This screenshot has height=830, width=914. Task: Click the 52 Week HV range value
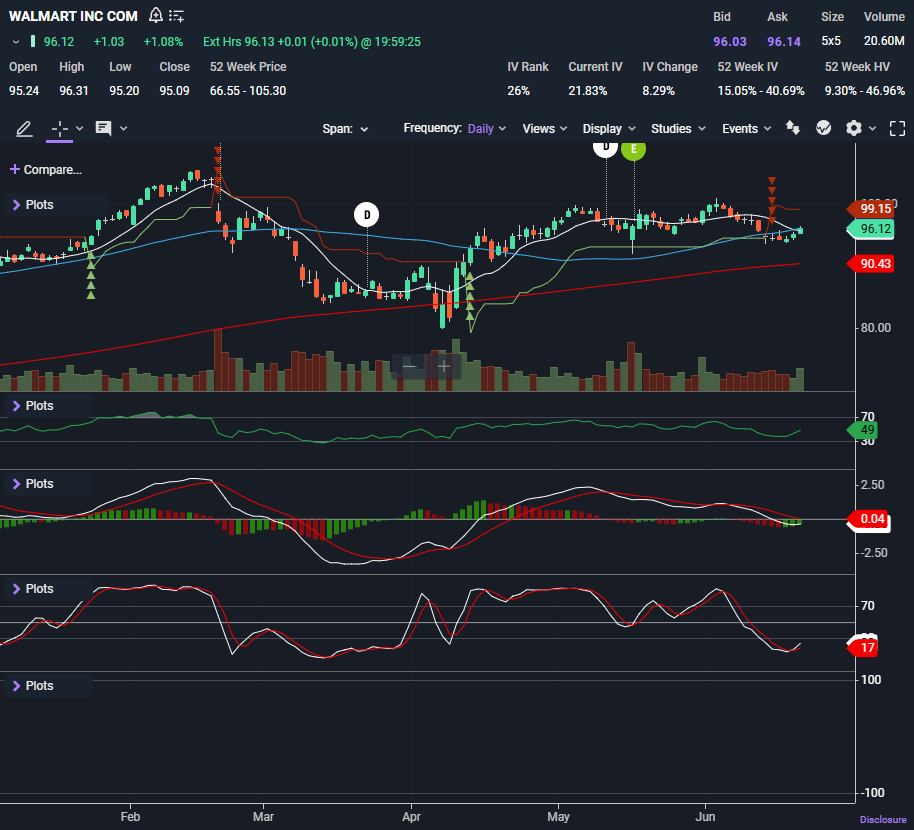pyautogui.click(x=864, y=91)
